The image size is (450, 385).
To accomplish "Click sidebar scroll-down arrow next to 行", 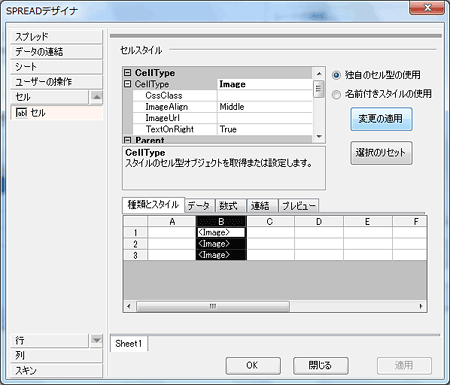I will [96, 340].
